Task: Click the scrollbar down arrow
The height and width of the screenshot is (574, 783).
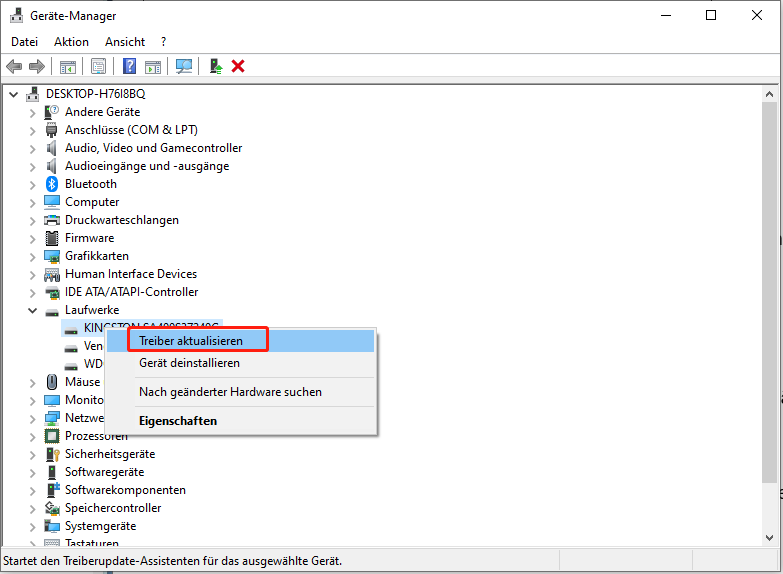Action: tap(769, 538)
